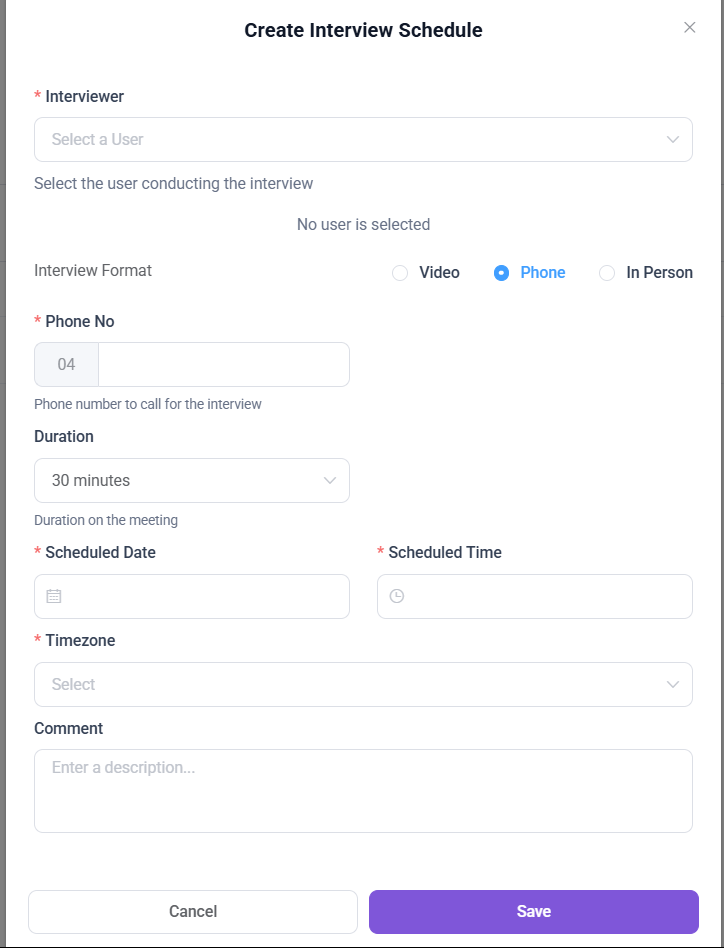The image size is (724, 948).
Task: Click the clock icon in Scheduled Time
Action: tap(397, 596)
